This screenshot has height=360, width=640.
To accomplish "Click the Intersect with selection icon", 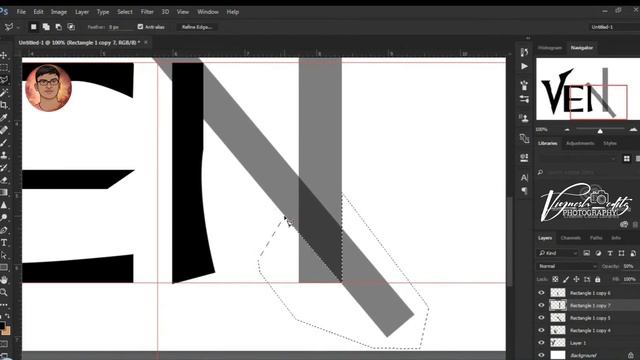I will point(71,27).
